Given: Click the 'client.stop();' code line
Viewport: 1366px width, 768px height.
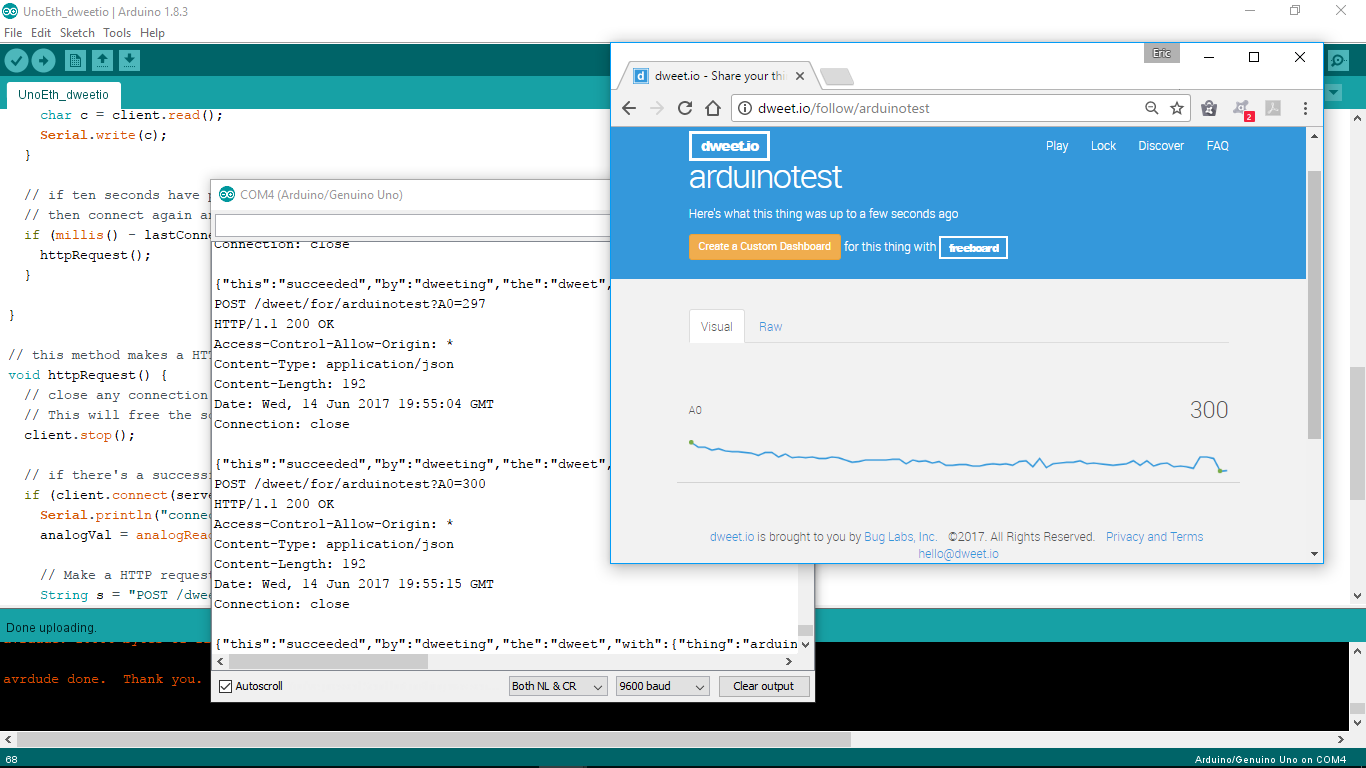Looking at the screenshot, I should (x=79, y=435).
